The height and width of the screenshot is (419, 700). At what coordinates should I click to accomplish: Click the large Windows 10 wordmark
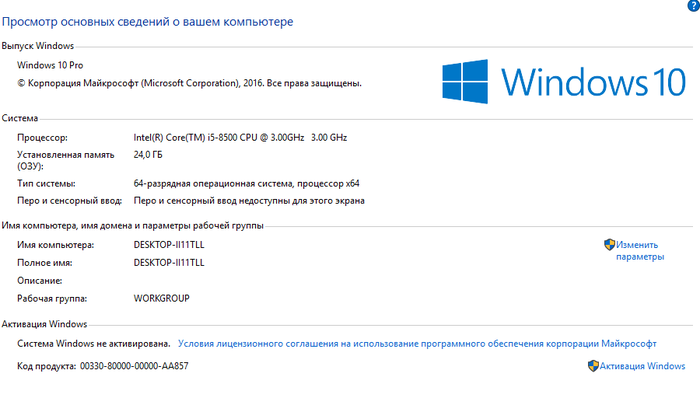tap(593, 82)
